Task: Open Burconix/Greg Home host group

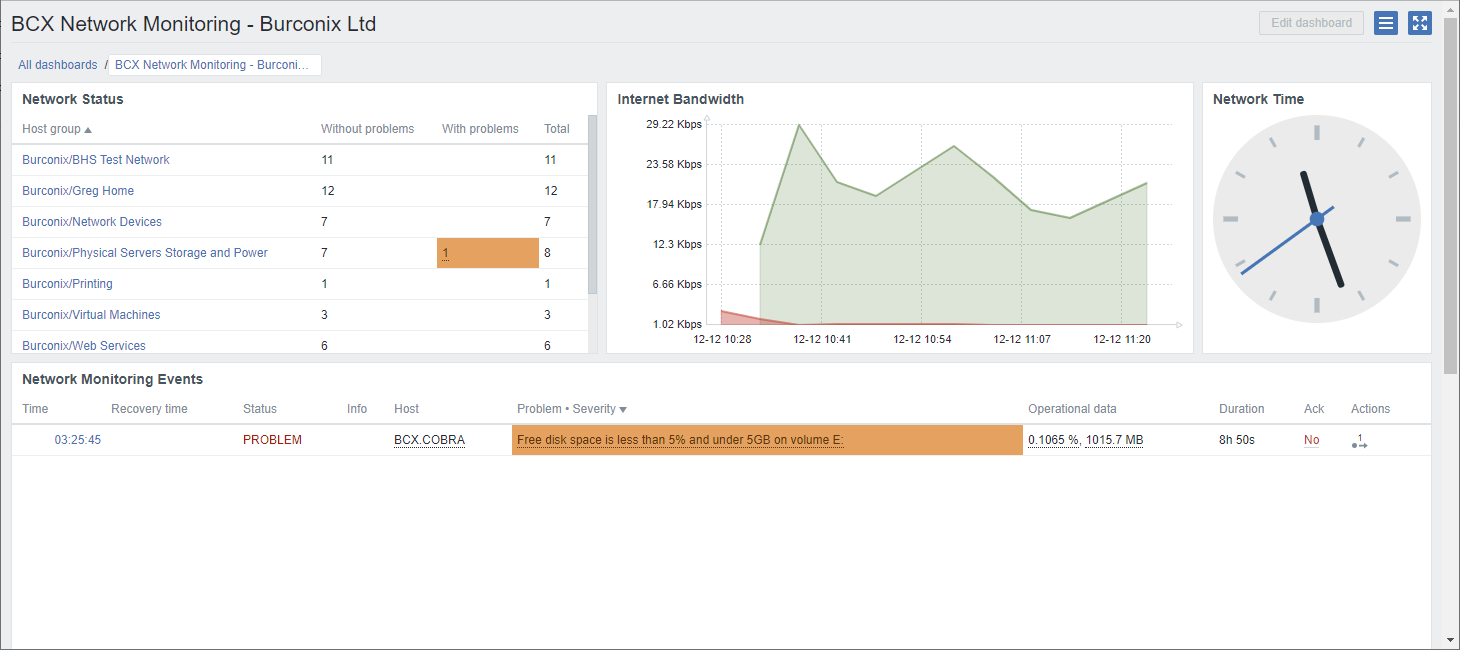Action: point(78,191)
